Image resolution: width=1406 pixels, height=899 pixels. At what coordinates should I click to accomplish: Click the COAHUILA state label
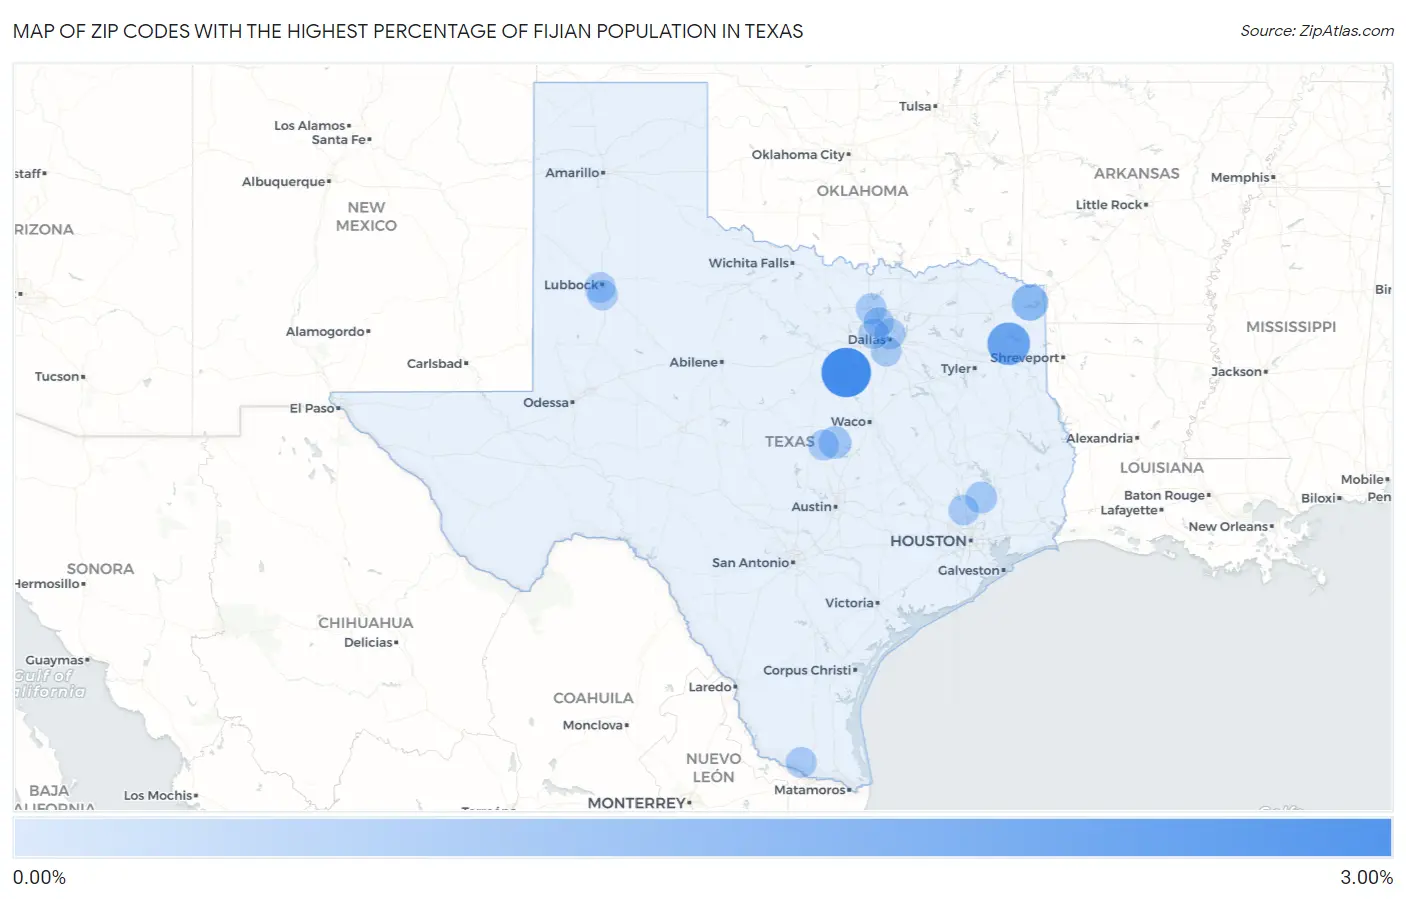[x=593, y=698]
